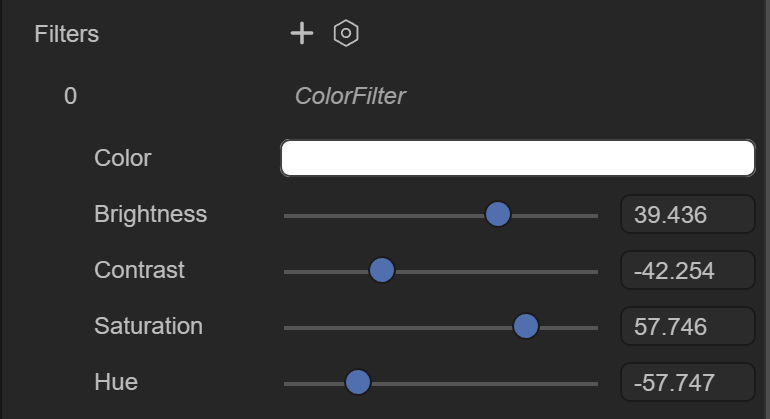Select the ColorFilter entry
770x419 pixels.
tap(350, 96)
